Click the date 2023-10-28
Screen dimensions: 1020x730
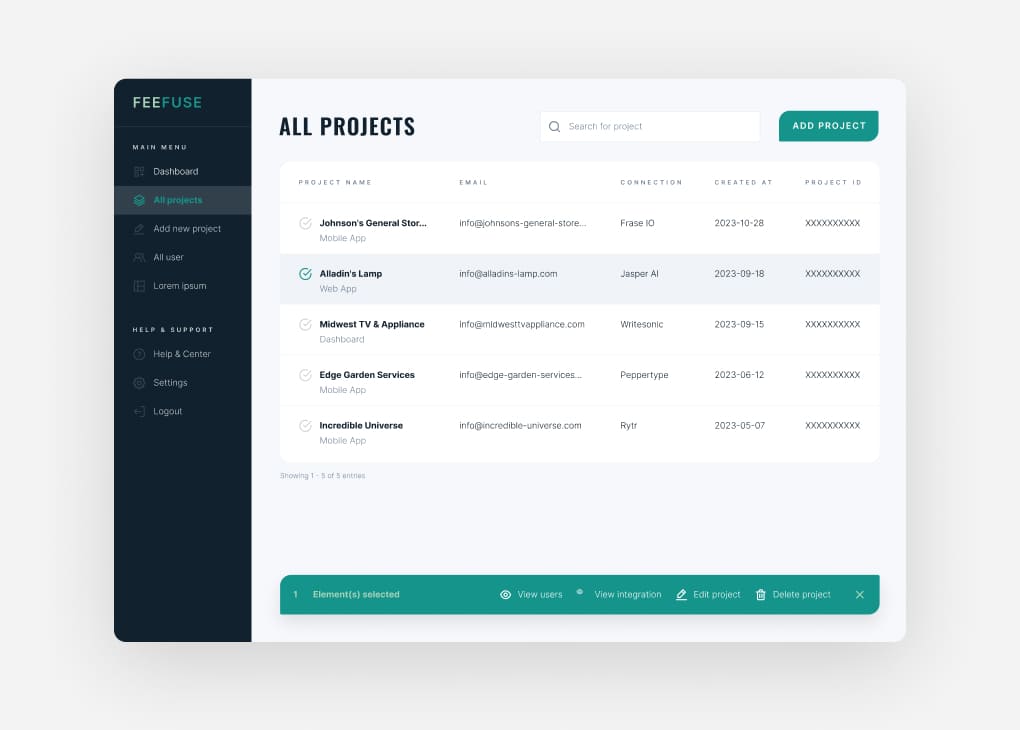[739, 223]
